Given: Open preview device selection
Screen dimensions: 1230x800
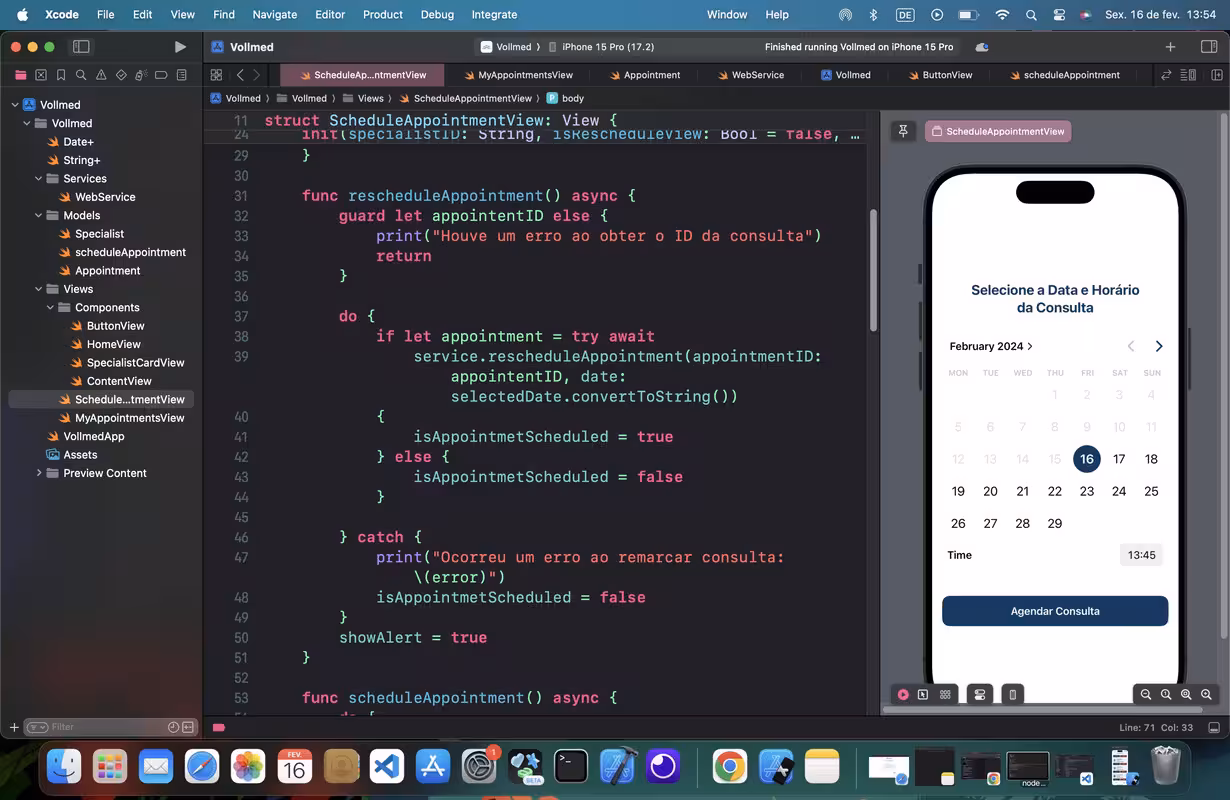Looking at the screenshot, I should click(x=1013, y=694).
